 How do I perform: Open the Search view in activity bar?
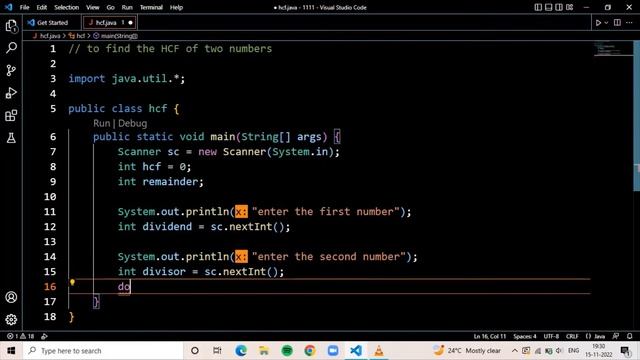pyautogui.click(x=11, y=48)
